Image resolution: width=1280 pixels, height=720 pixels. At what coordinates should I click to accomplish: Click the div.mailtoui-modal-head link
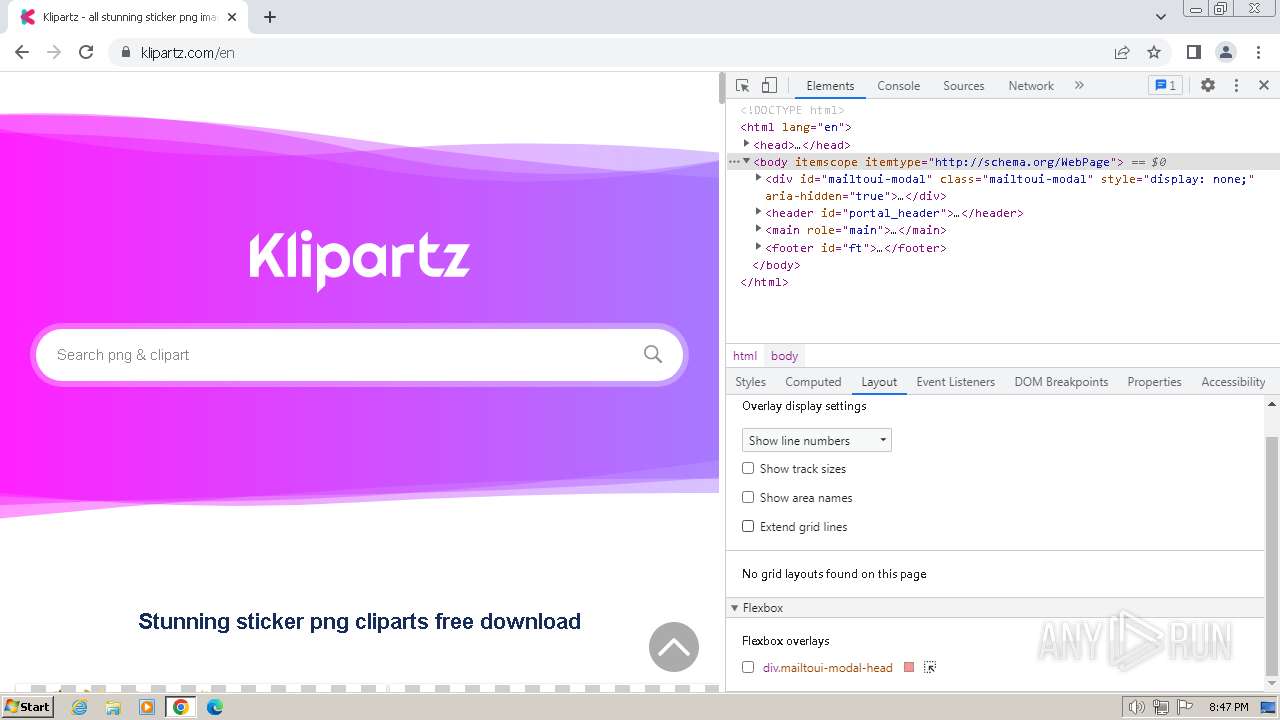coord(828,667)
